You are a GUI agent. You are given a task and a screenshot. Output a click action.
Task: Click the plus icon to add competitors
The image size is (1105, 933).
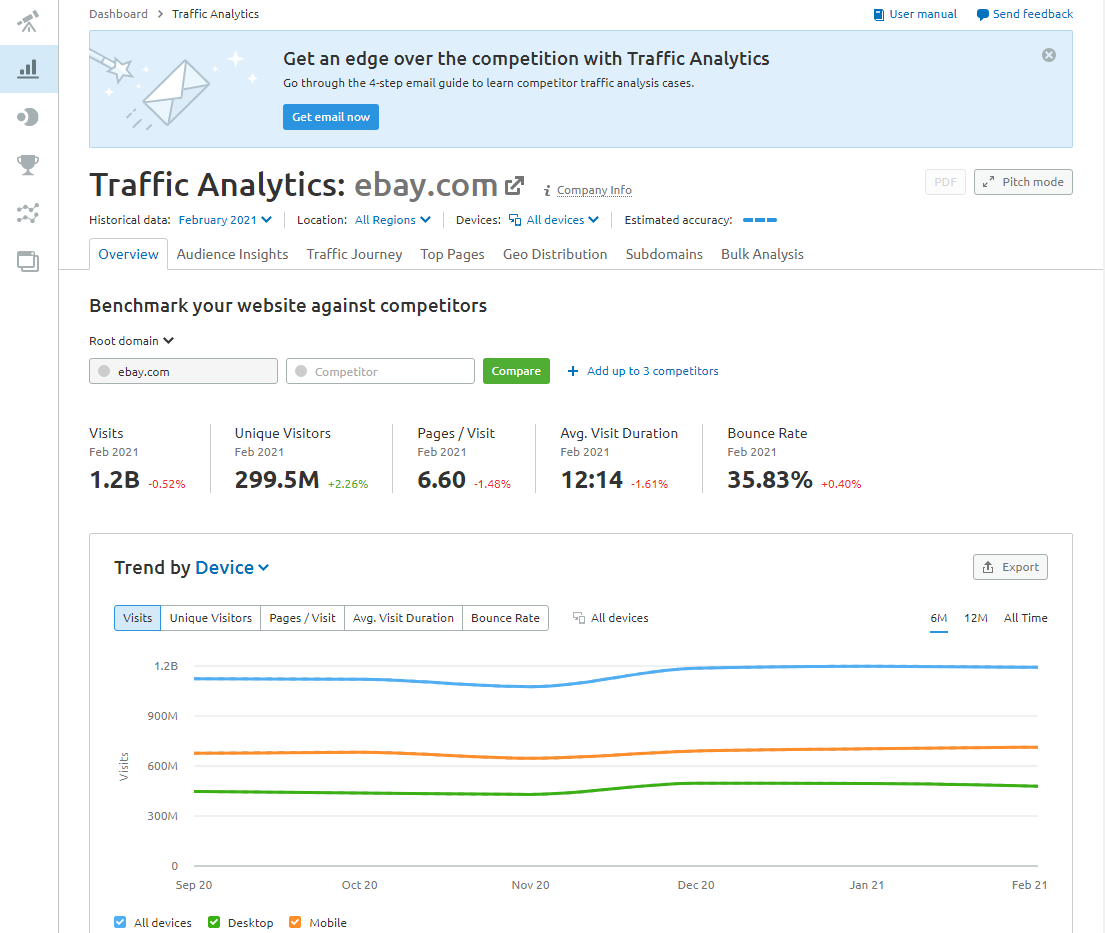tap(573, 371)
